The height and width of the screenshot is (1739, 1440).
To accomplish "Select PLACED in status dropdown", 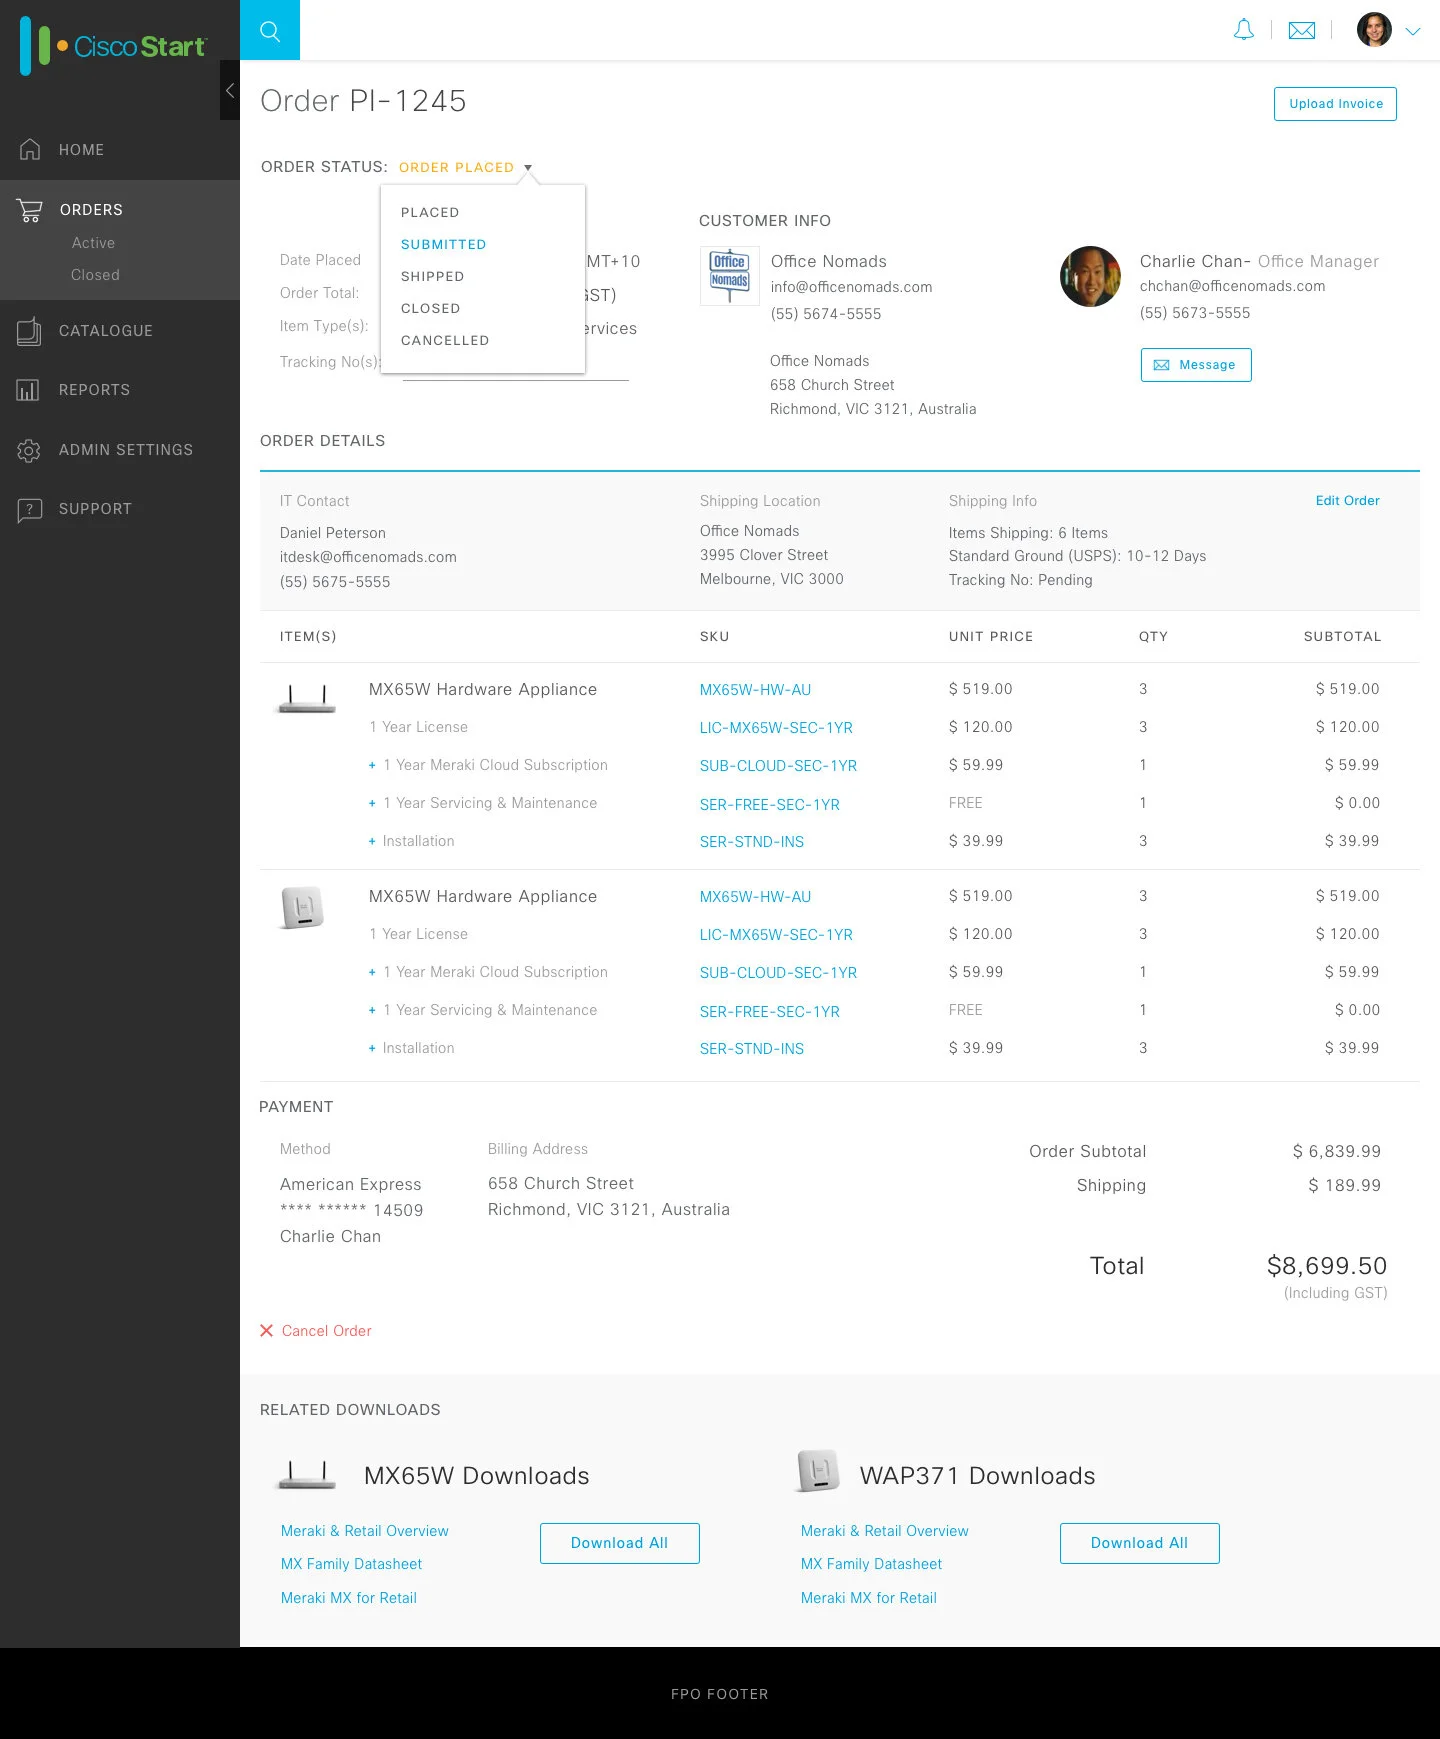I will point(430,213).
